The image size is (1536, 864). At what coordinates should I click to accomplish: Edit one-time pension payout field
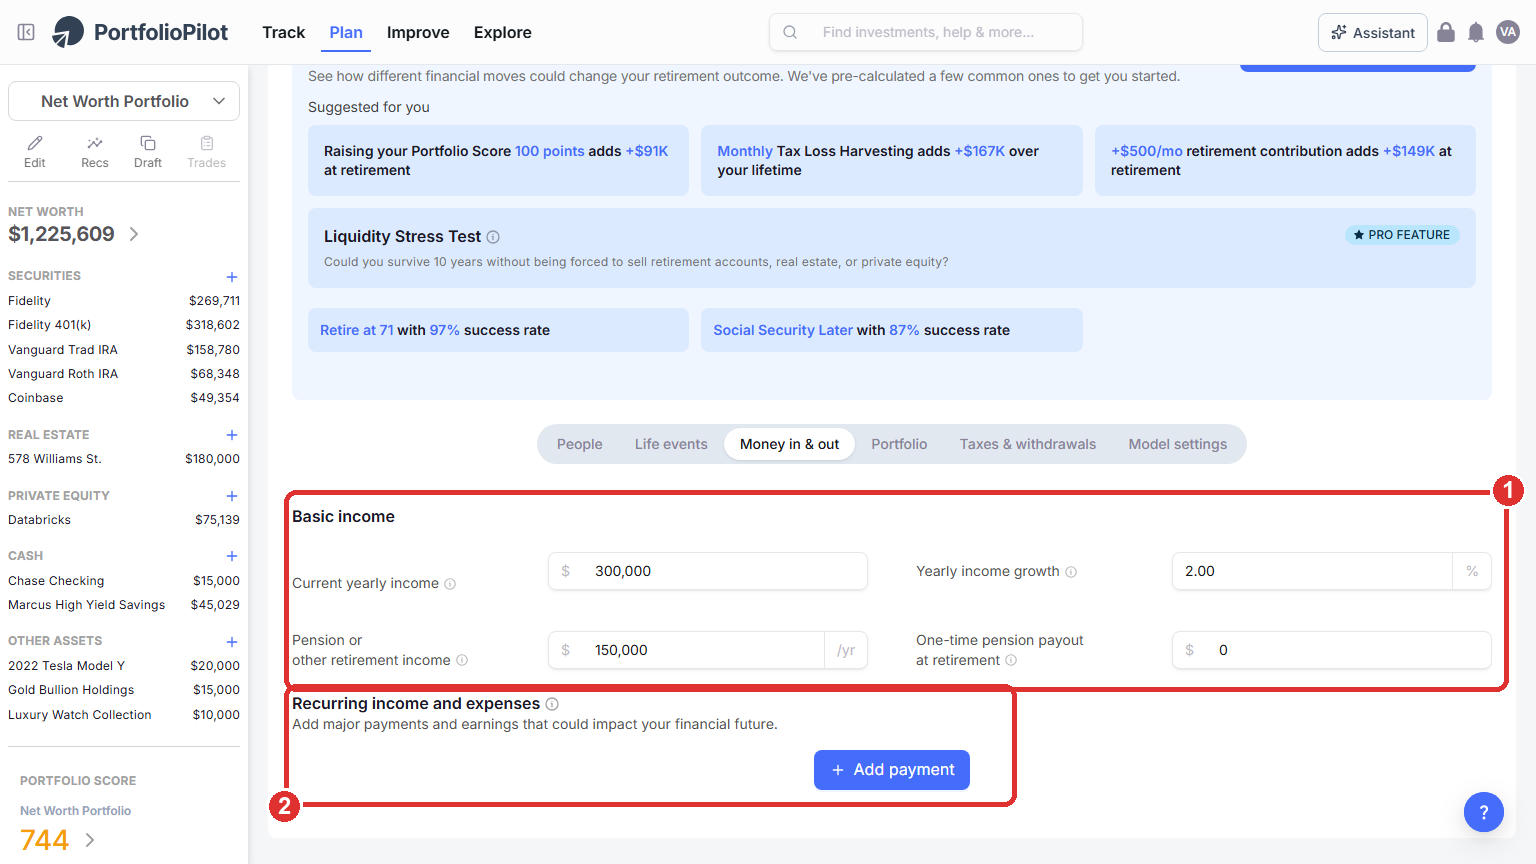click(1332, 650)
